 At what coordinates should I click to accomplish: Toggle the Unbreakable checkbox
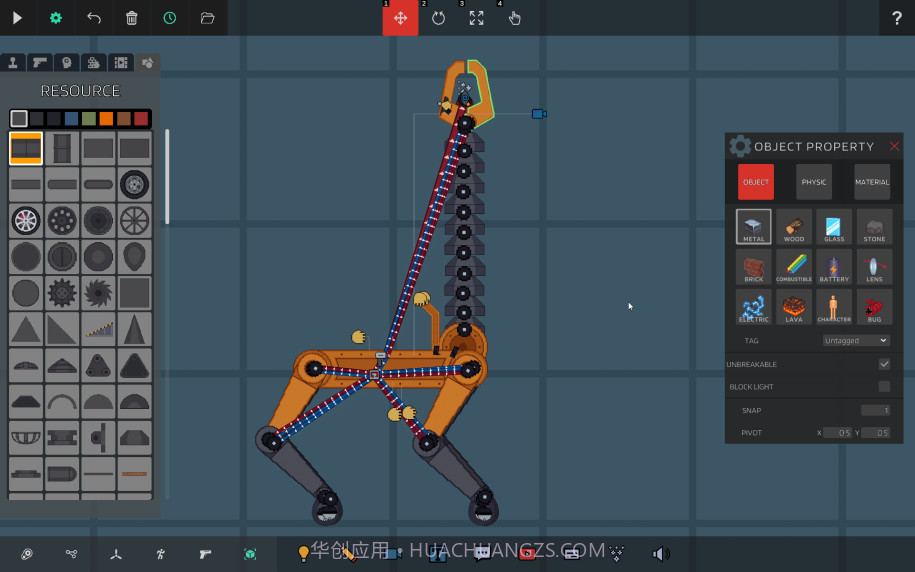[884, 364]
